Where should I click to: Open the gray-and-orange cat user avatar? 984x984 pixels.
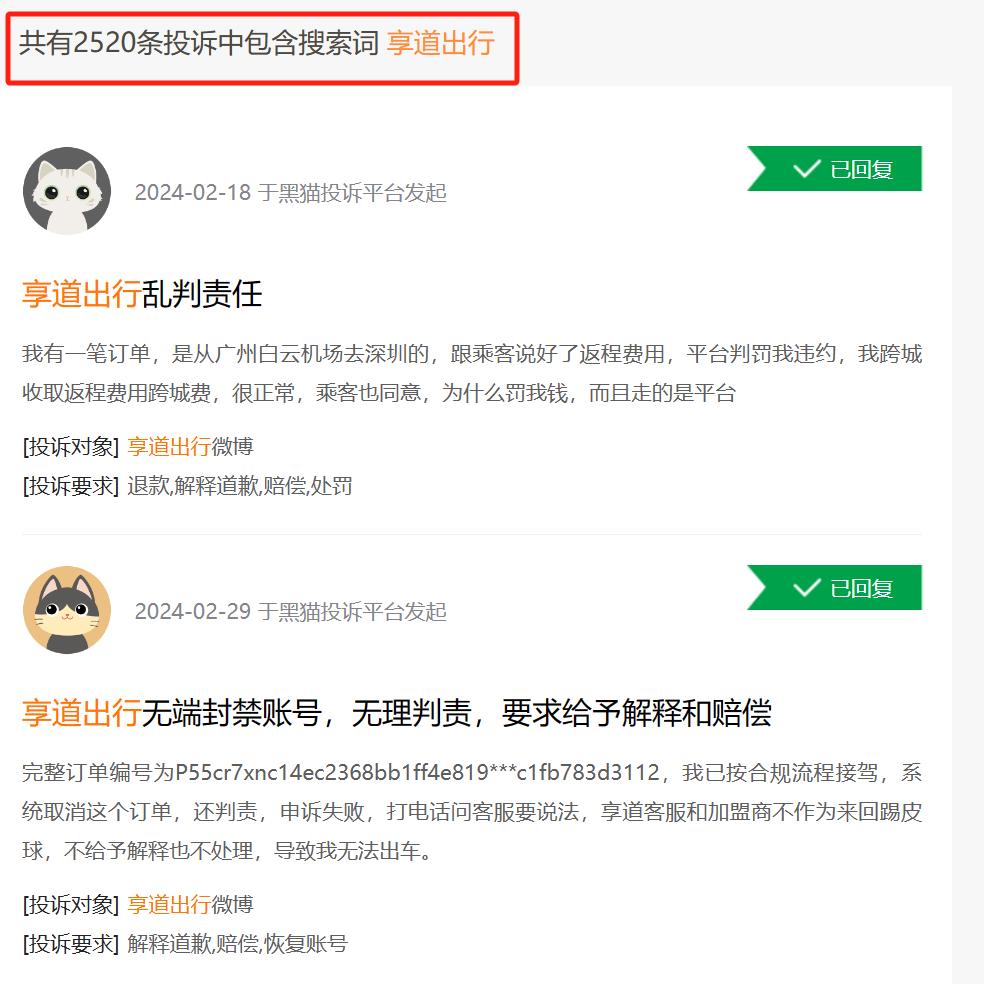click(x=67, y=610)
